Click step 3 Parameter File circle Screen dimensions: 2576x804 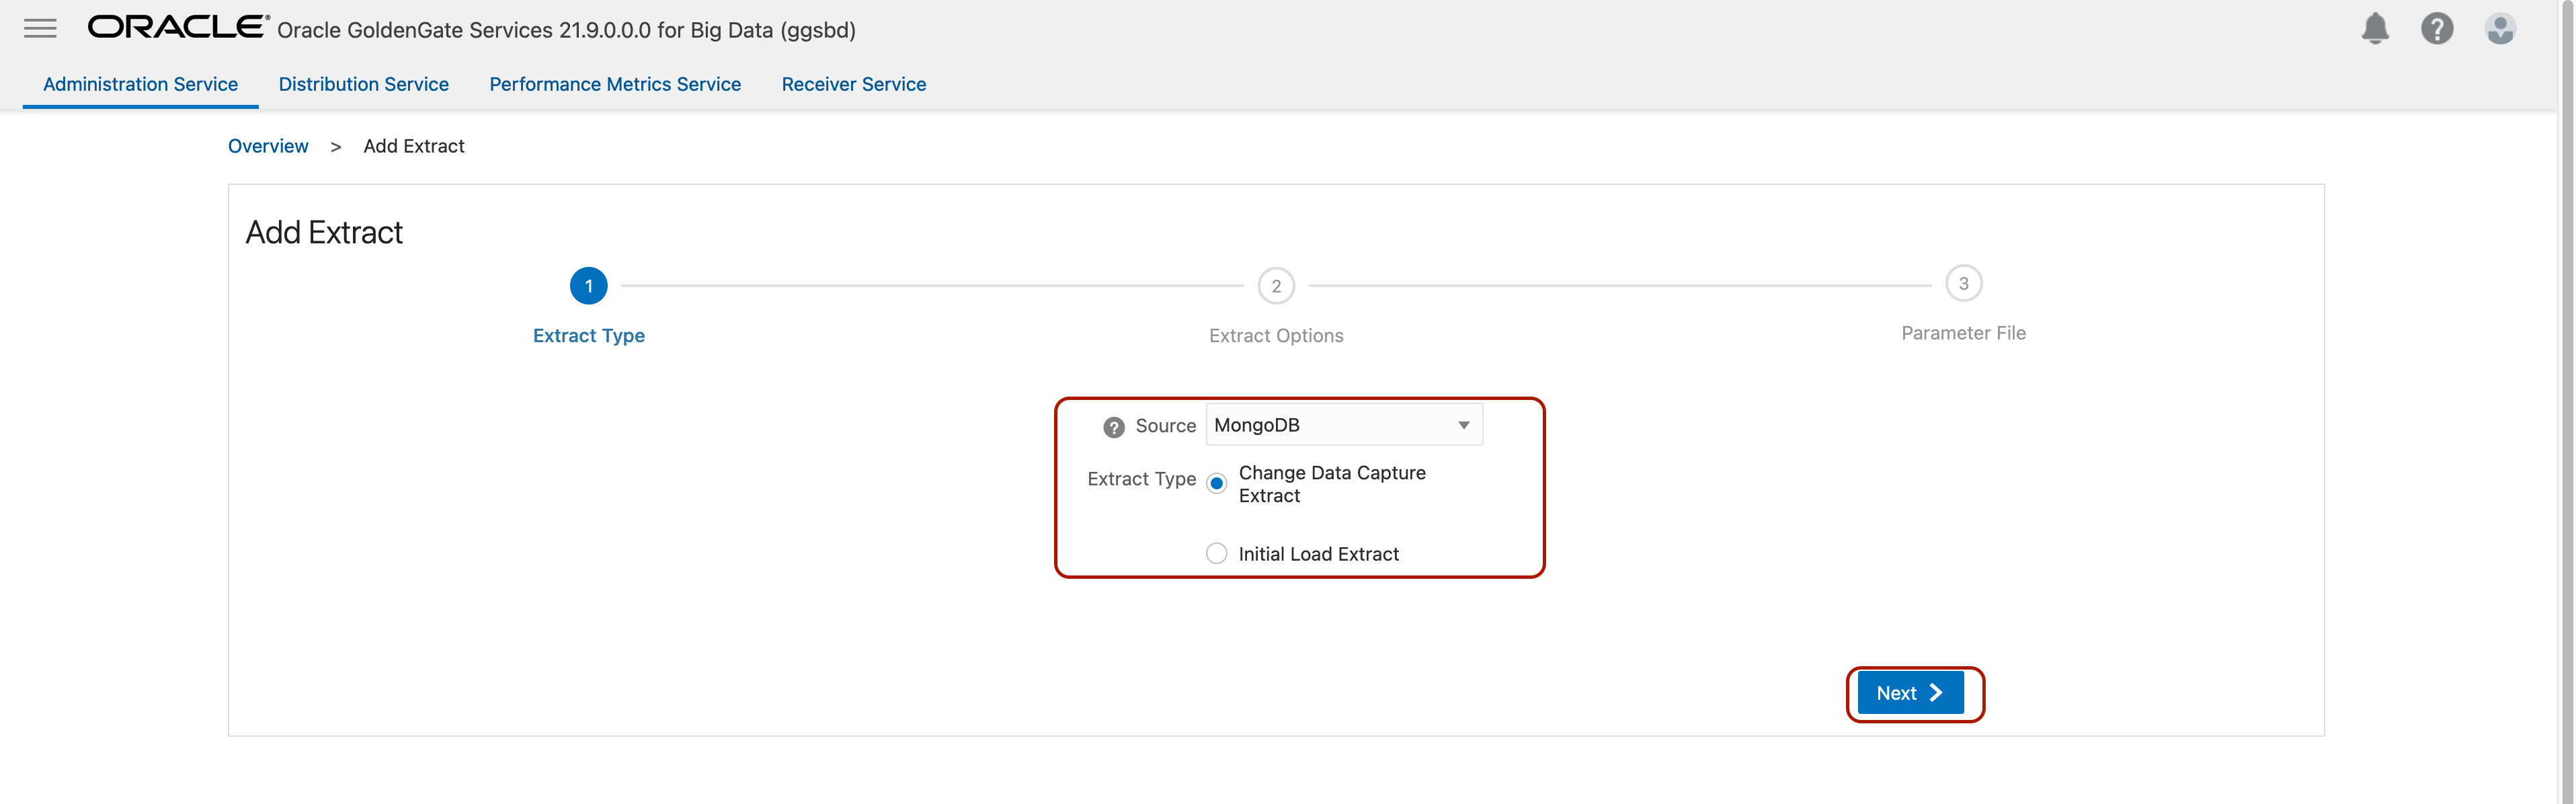tap(1963, 284)
